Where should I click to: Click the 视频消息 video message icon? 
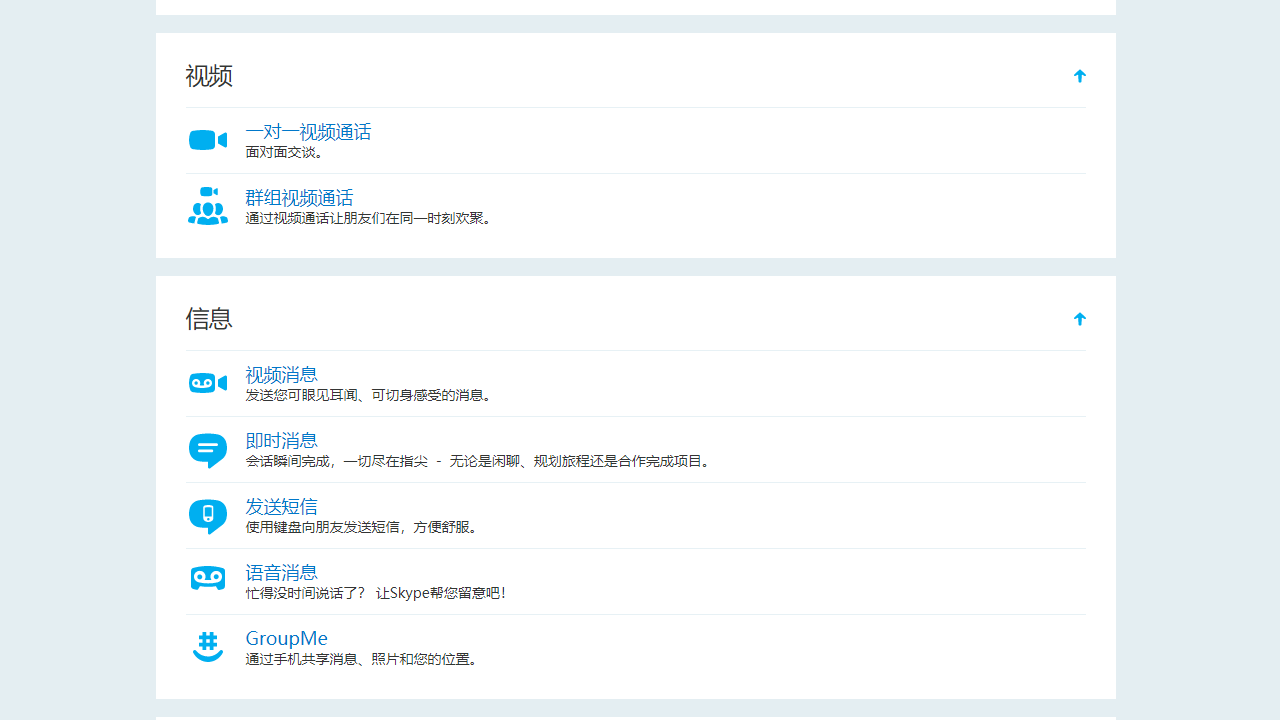(207, 383)
